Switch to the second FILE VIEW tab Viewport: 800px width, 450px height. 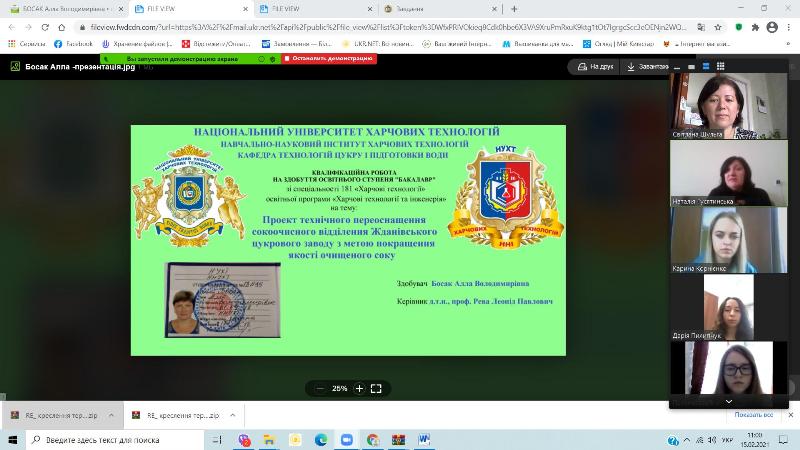coord(316,9)
